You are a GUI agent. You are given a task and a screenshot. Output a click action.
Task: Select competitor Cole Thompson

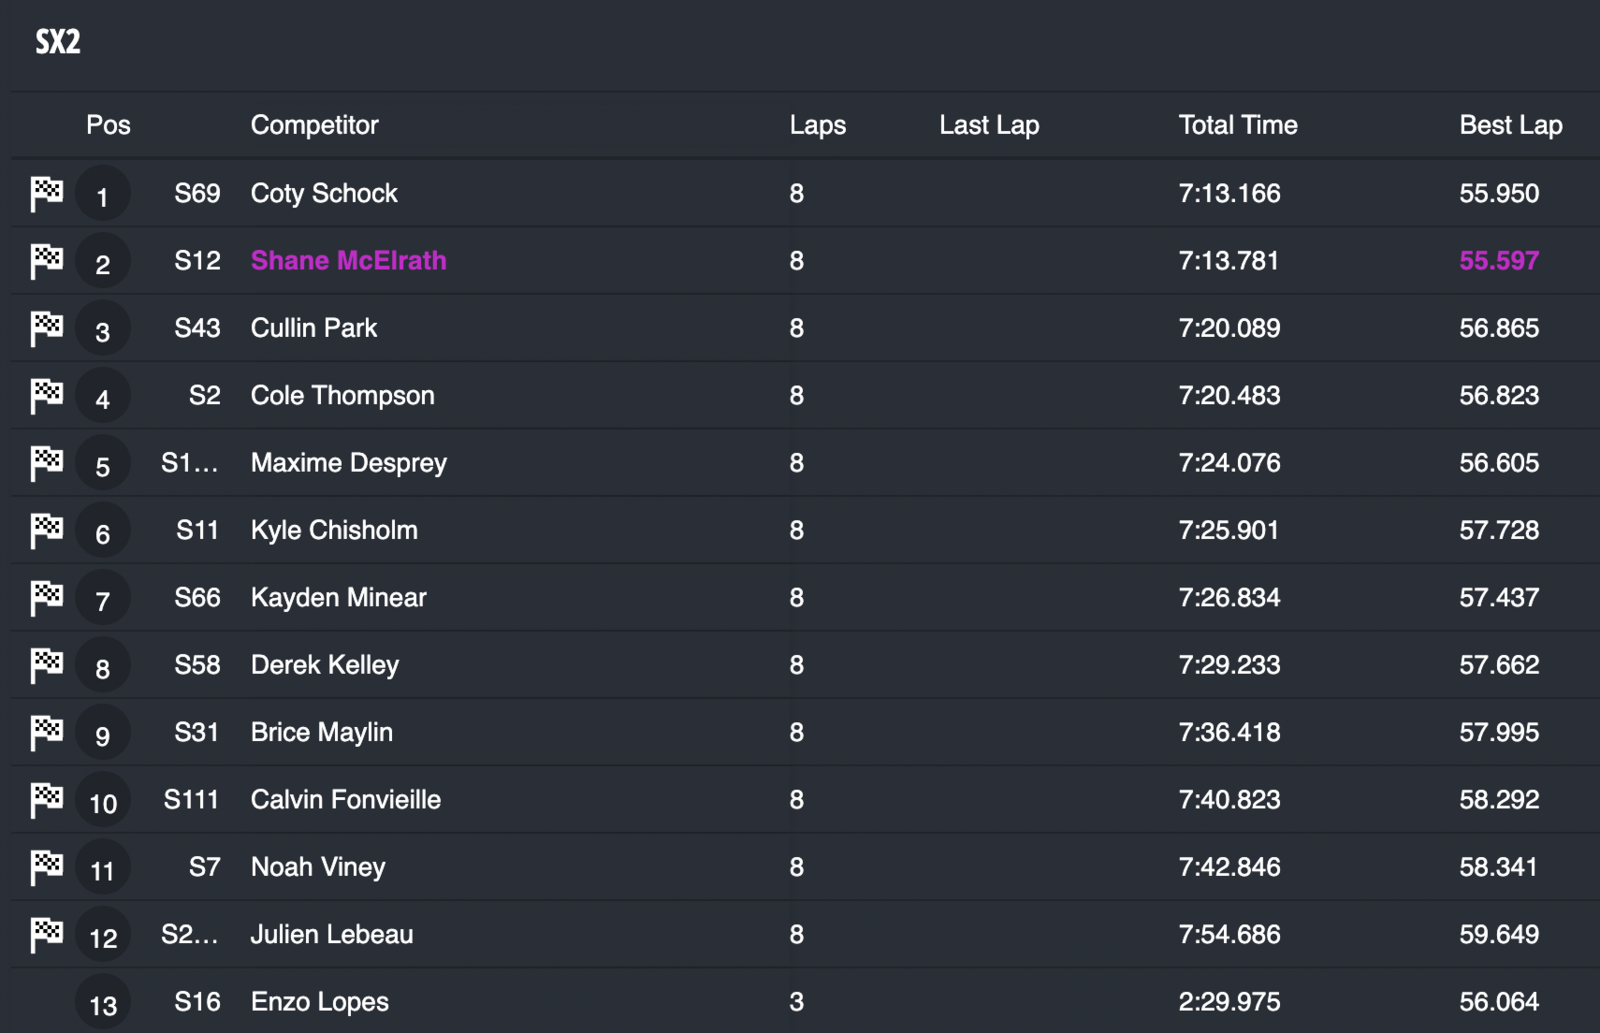tap(342, 396)
